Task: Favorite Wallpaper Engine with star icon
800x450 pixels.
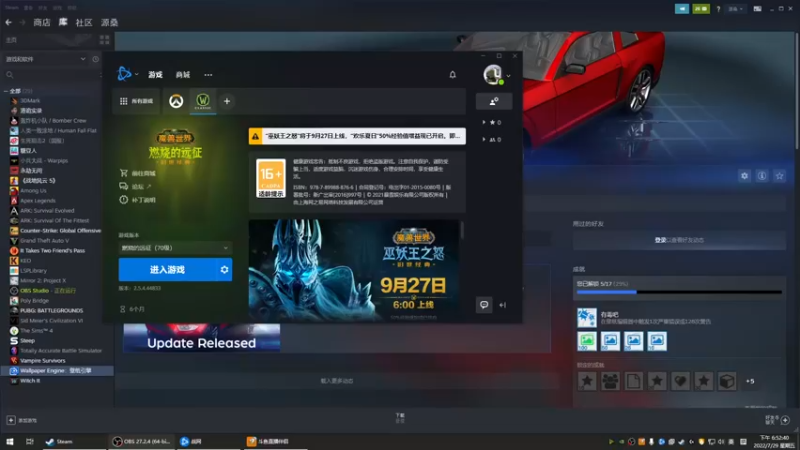Action: [779, 176]
